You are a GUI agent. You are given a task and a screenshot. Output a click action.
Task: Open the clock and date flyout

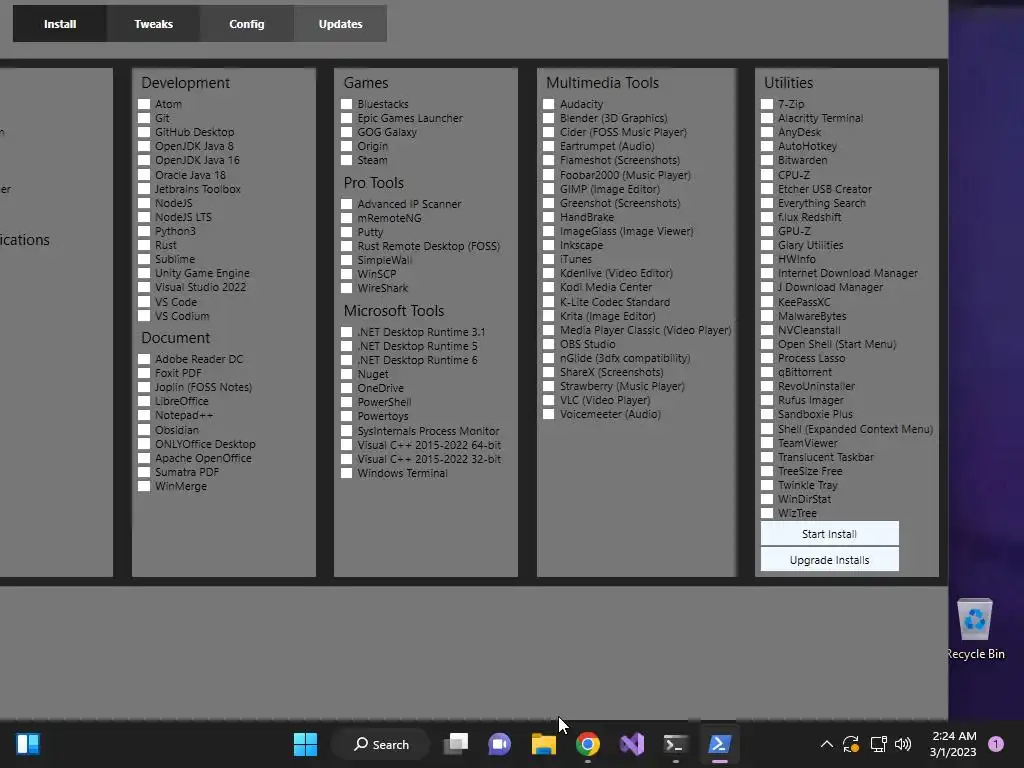tap(953, 744)
